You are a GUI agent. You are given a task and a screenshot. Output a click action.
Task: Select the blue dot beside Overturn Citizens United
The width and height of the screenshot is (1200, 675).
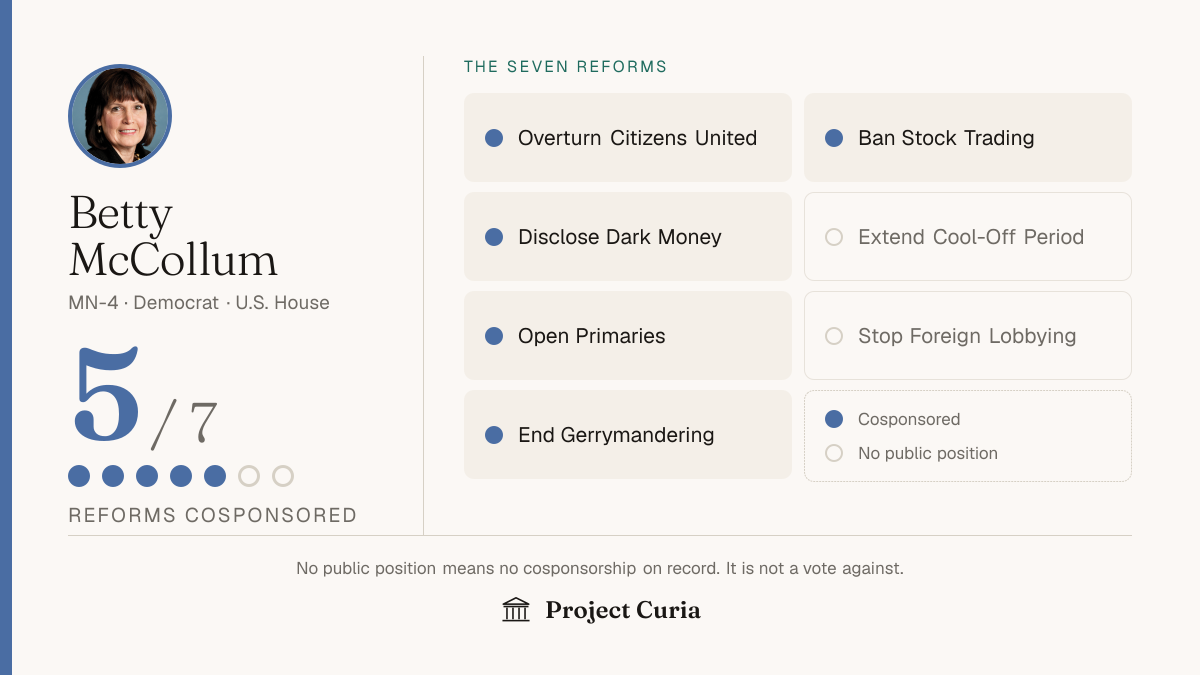tap(494, 138)
